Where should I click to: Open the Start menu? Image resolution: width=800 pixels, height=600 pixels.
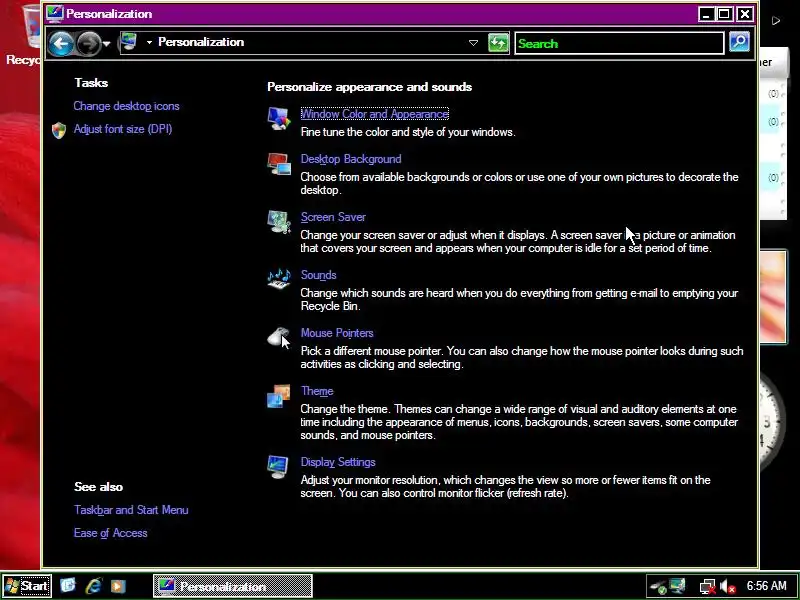pos(27,586)
